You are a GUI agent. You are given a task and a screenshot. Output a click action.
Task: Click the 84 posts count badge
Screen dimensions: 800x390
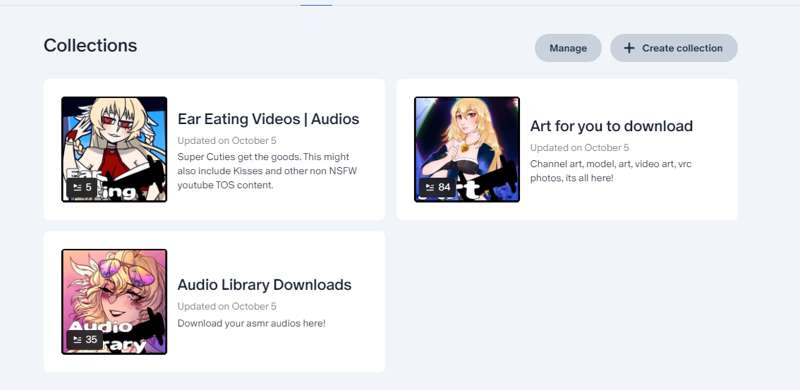[x=437, y=187]
